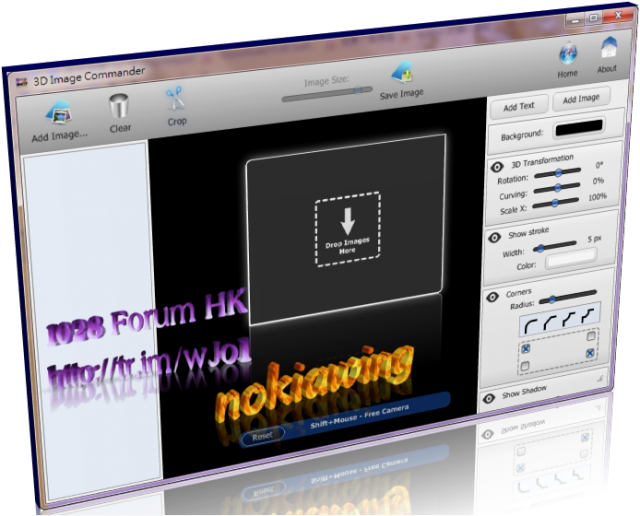This screenshot has width=640, height=516.
Task: Click the Clear trash can icon
Action: [x=120, y=106]
